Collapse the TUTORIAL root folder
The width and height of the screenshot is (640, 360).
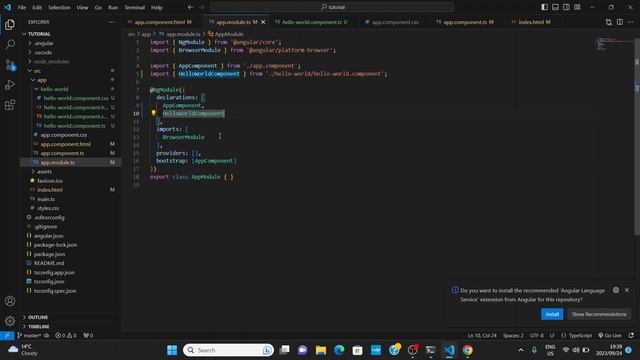click(x=24, y=34)
